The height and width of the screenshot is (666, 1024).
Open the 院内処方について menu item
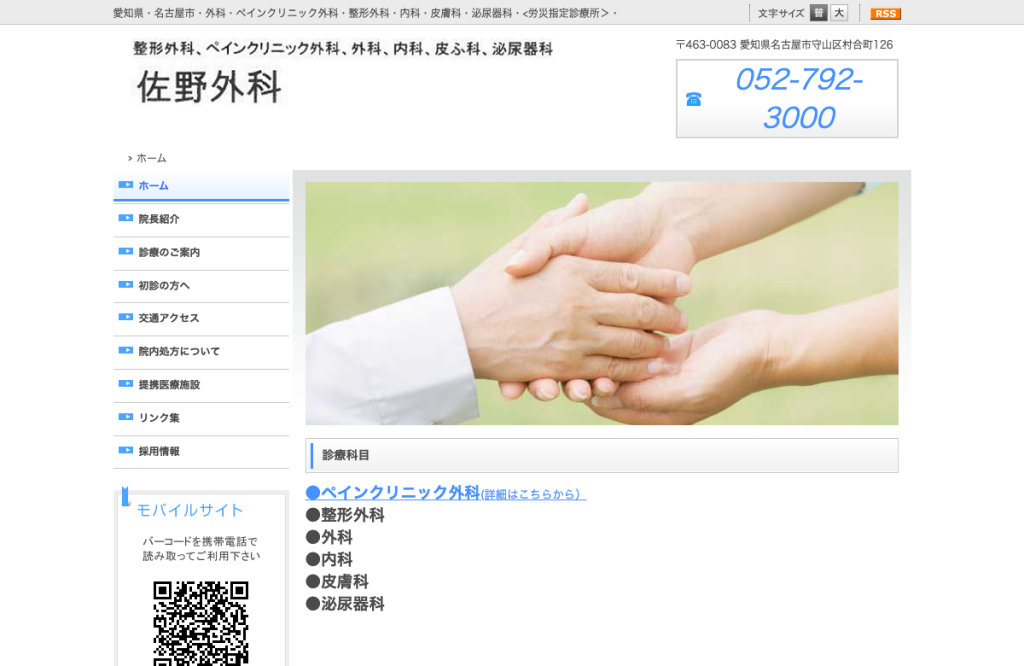201,352
